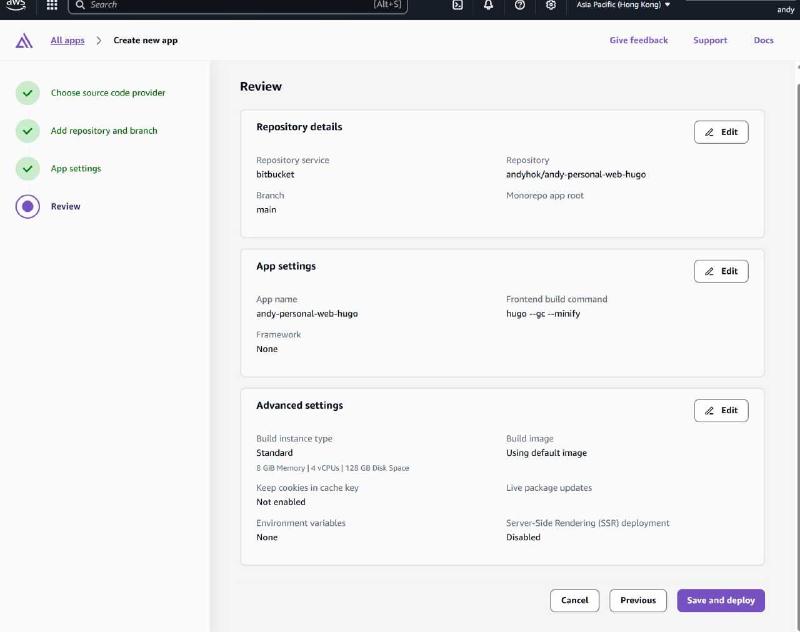Edit the Advanced settings section
The height and width of the screenshot is (632, 800).
click(x=721, y=410)
